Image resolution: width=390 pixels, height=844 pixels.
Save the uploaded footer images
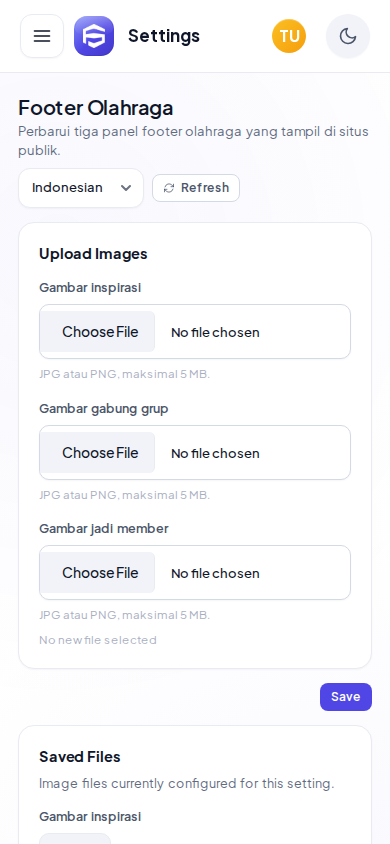tap(346, 697)
